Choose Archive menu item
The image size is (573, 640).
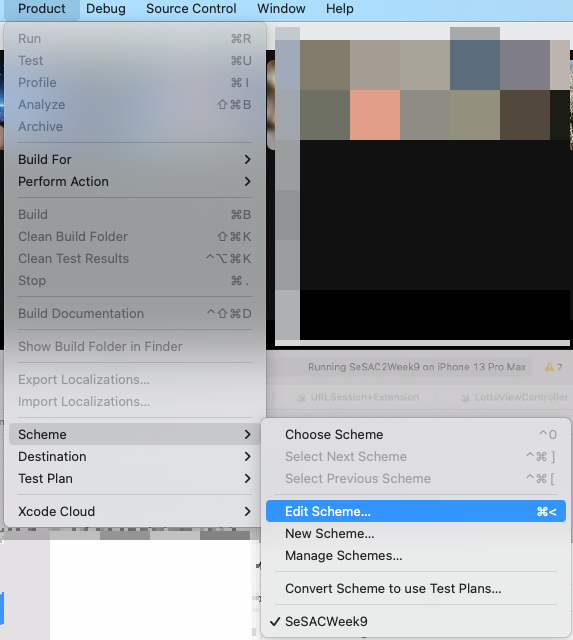point(135,127)
